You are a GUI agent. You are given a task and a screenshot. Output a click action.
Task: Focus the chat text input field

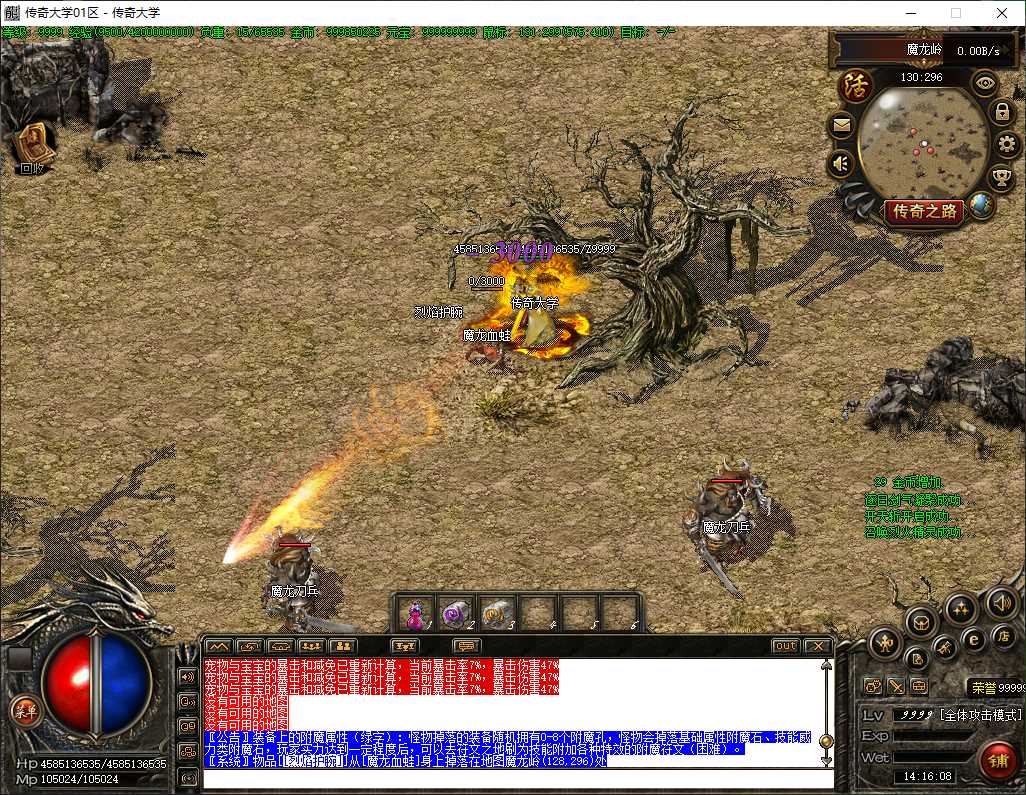(518, 779)
